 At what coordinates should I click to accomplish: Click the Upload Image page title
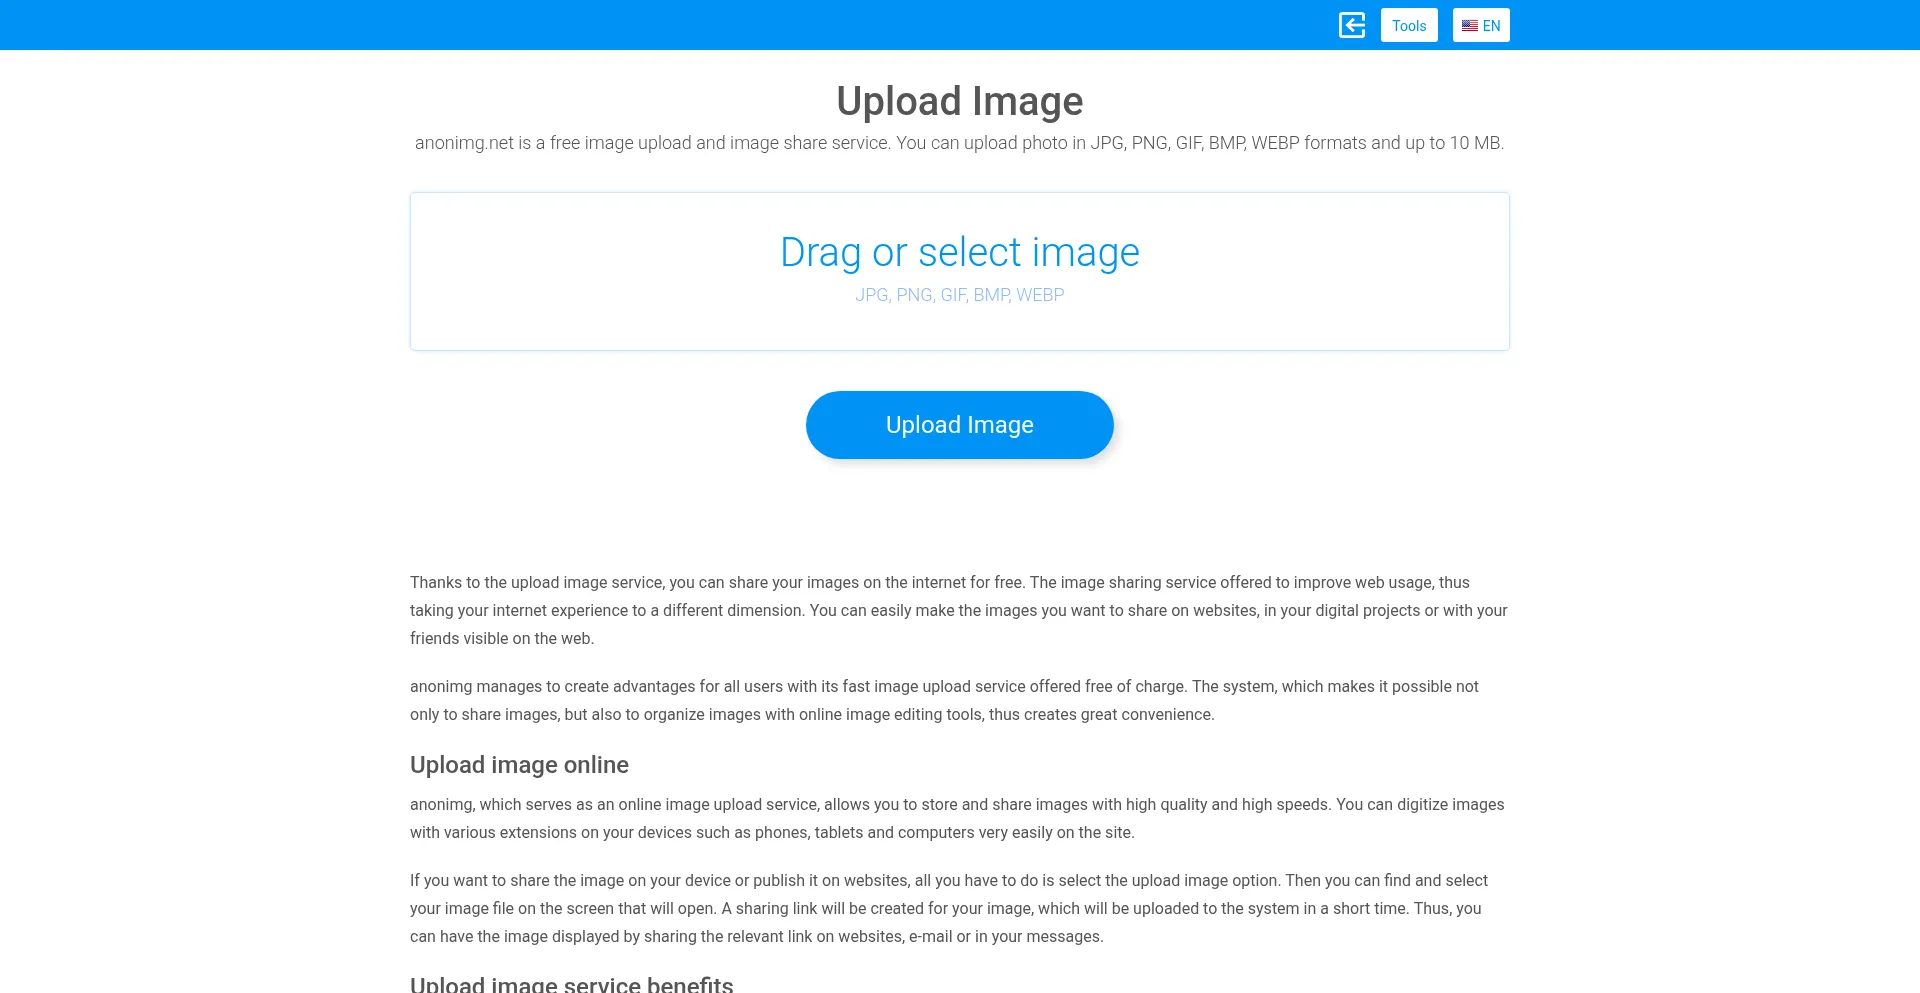point(960,101)
